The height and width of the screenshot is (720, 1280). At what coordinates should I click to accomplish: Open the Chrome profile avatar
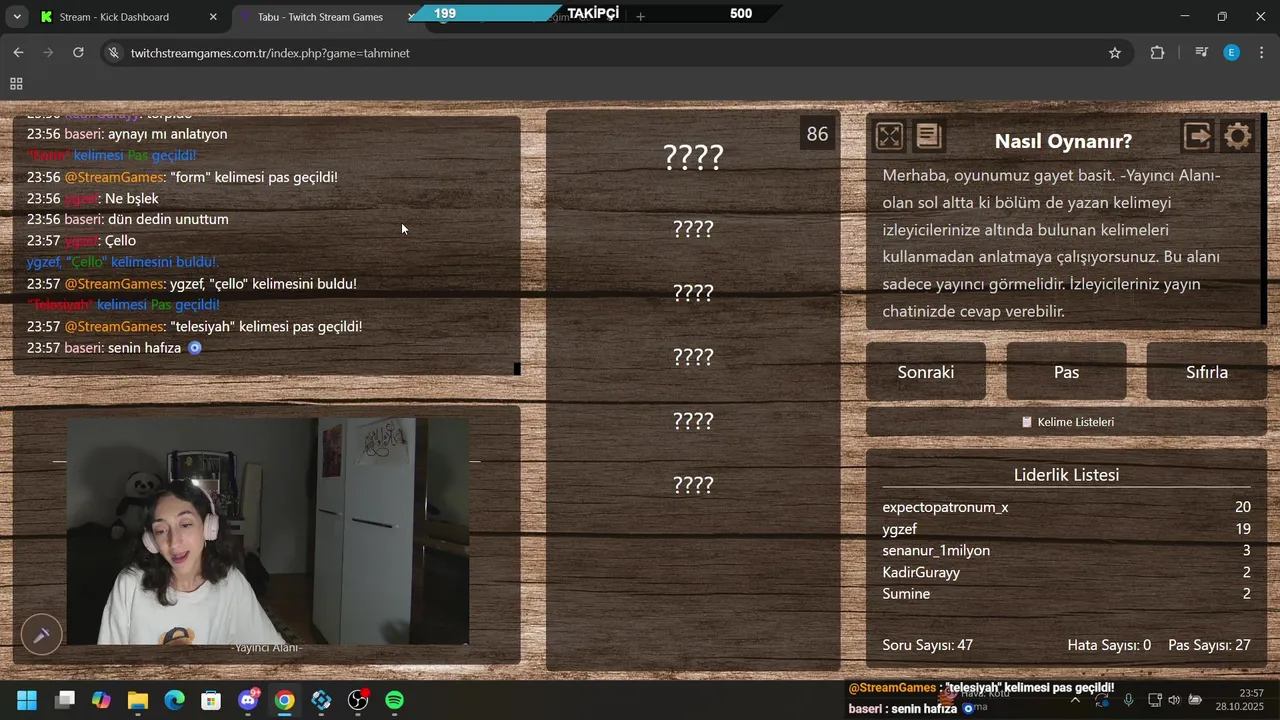tap(1232, 53)
